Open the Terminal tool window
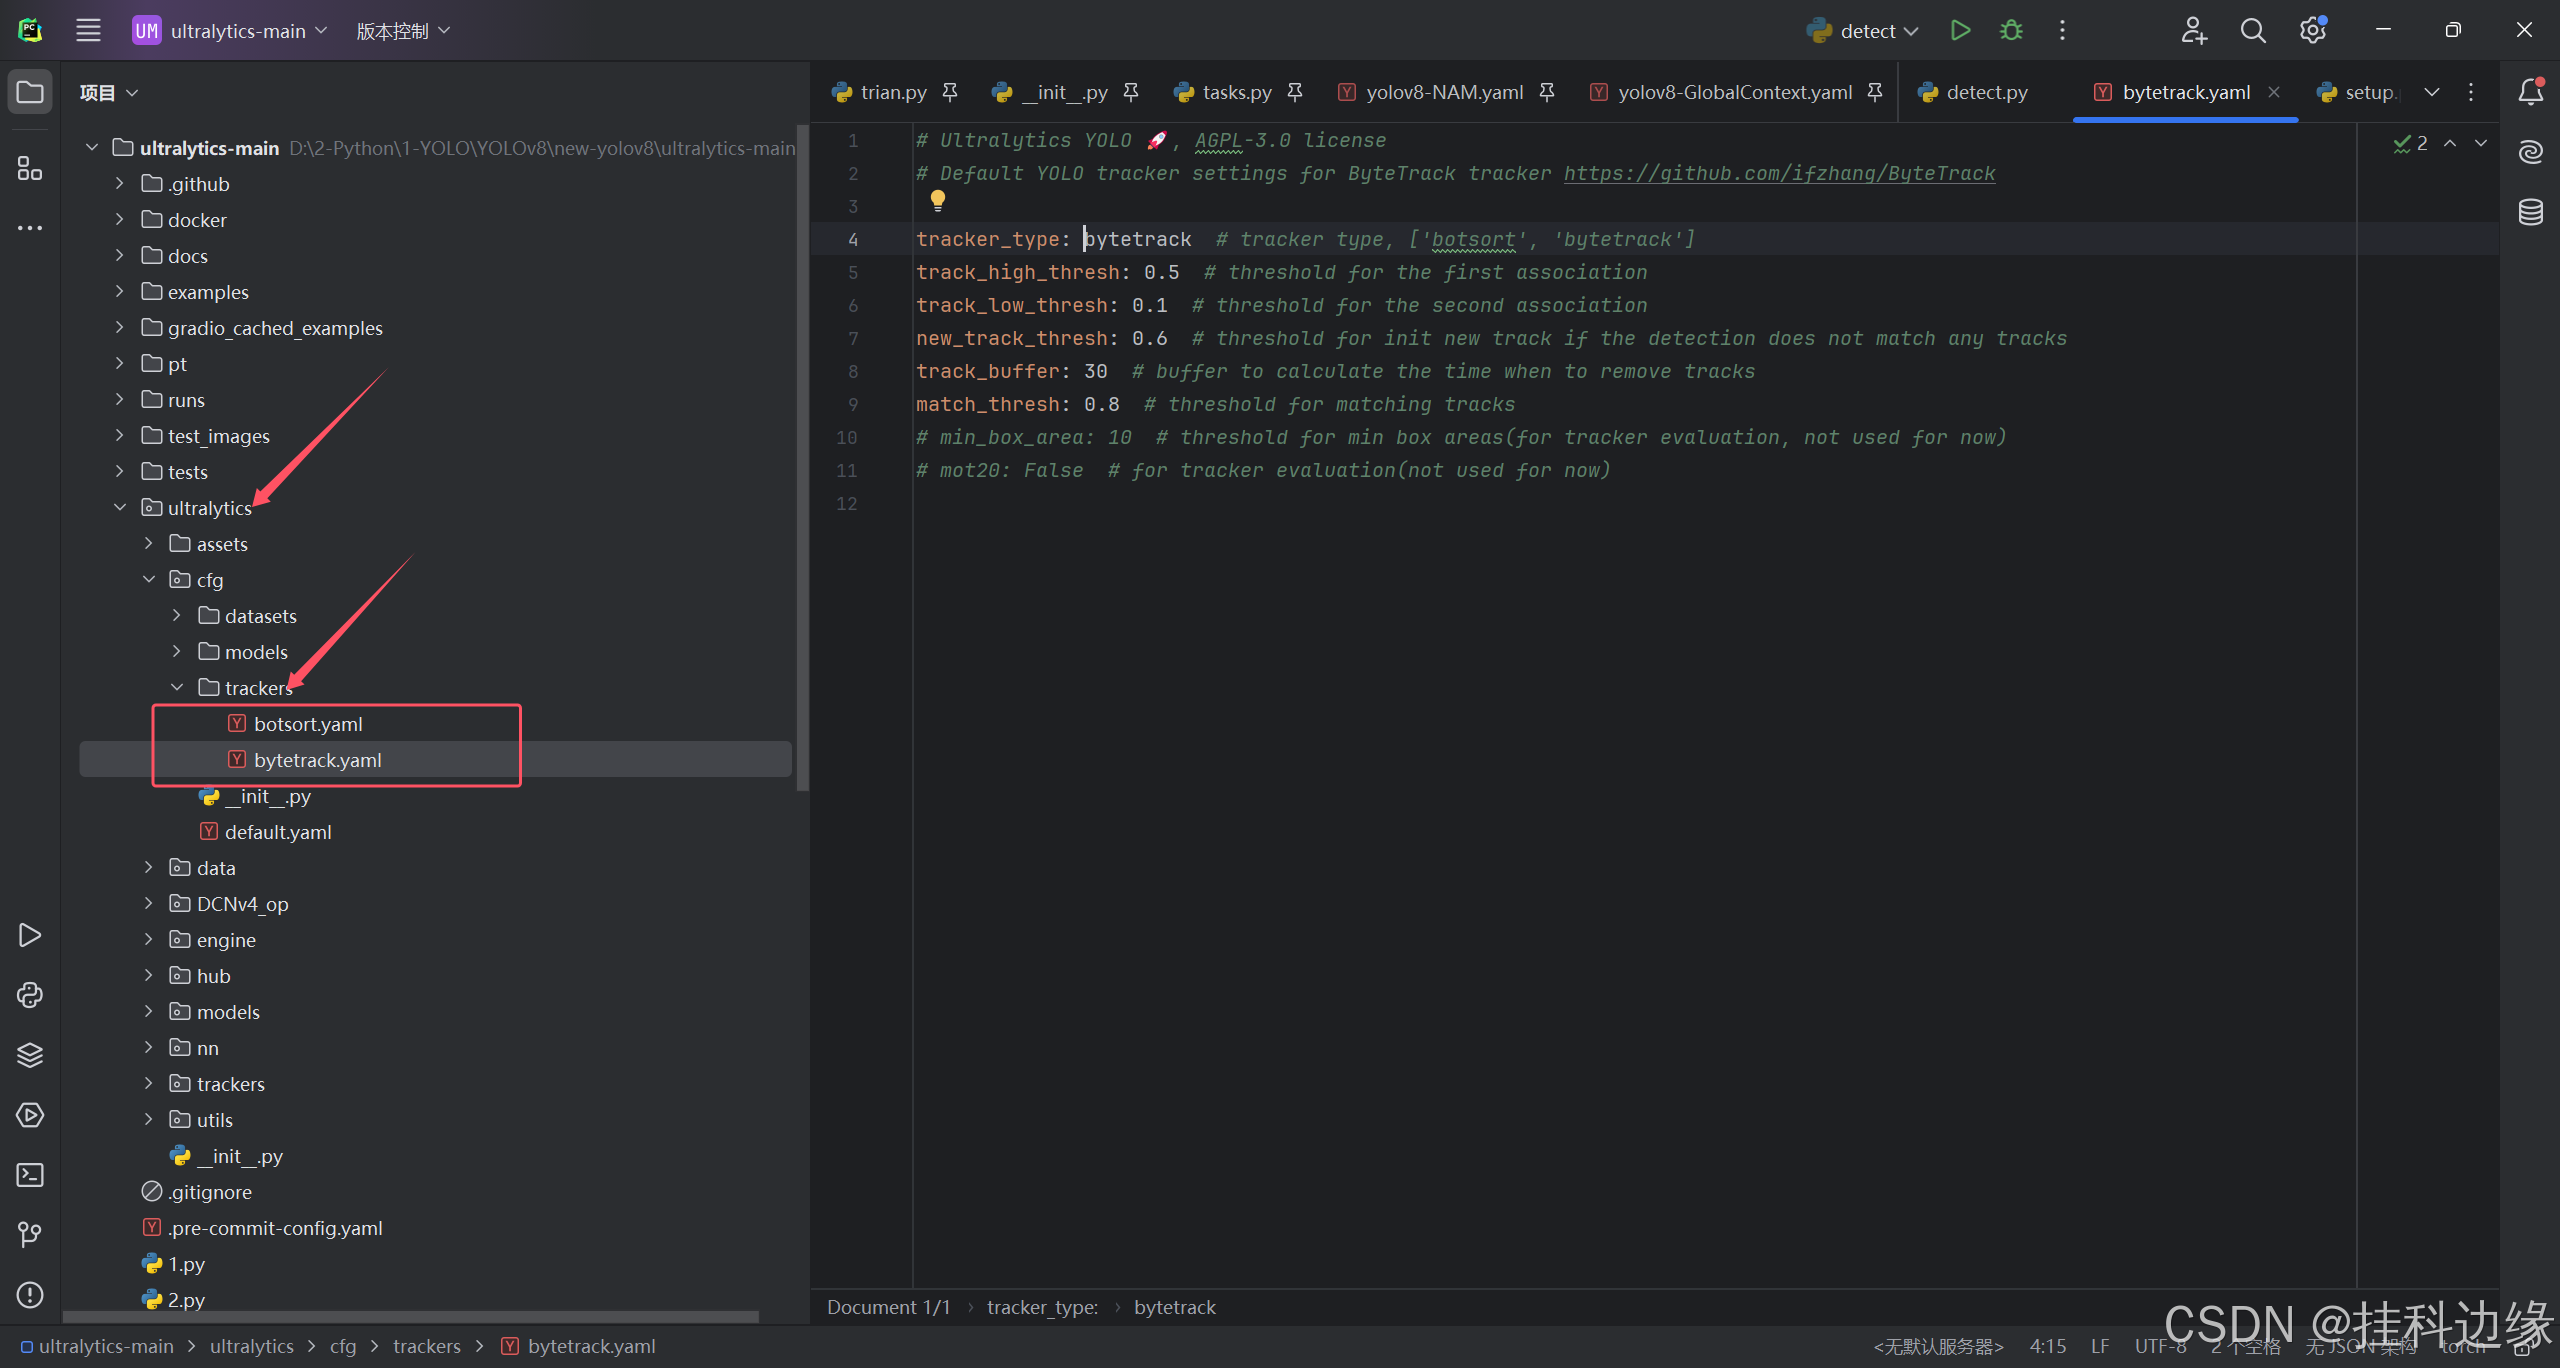The height and width of the screenshot is (1368, 2560). click(x=30, y=1175)
